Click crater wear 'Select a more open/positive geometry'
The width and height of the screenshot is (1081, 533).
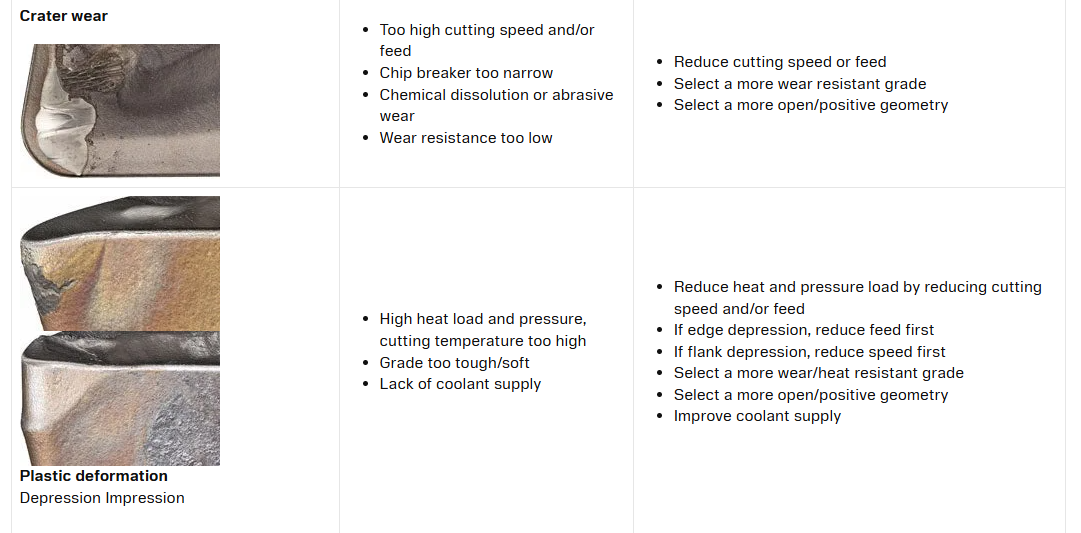coord(811,105)
